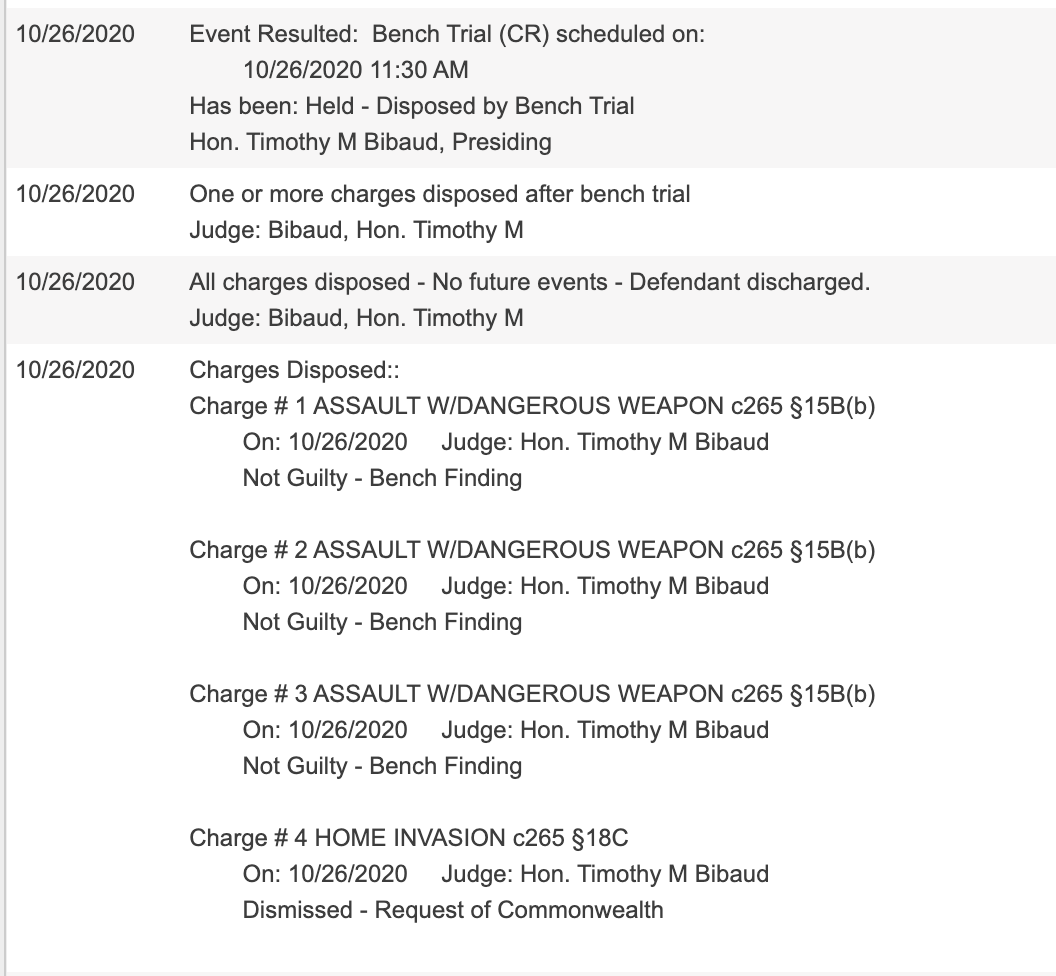Click 'Dismissed - Request of Commonwealth' text
Screen dimensions: 1056x976
tap(453, 910)
